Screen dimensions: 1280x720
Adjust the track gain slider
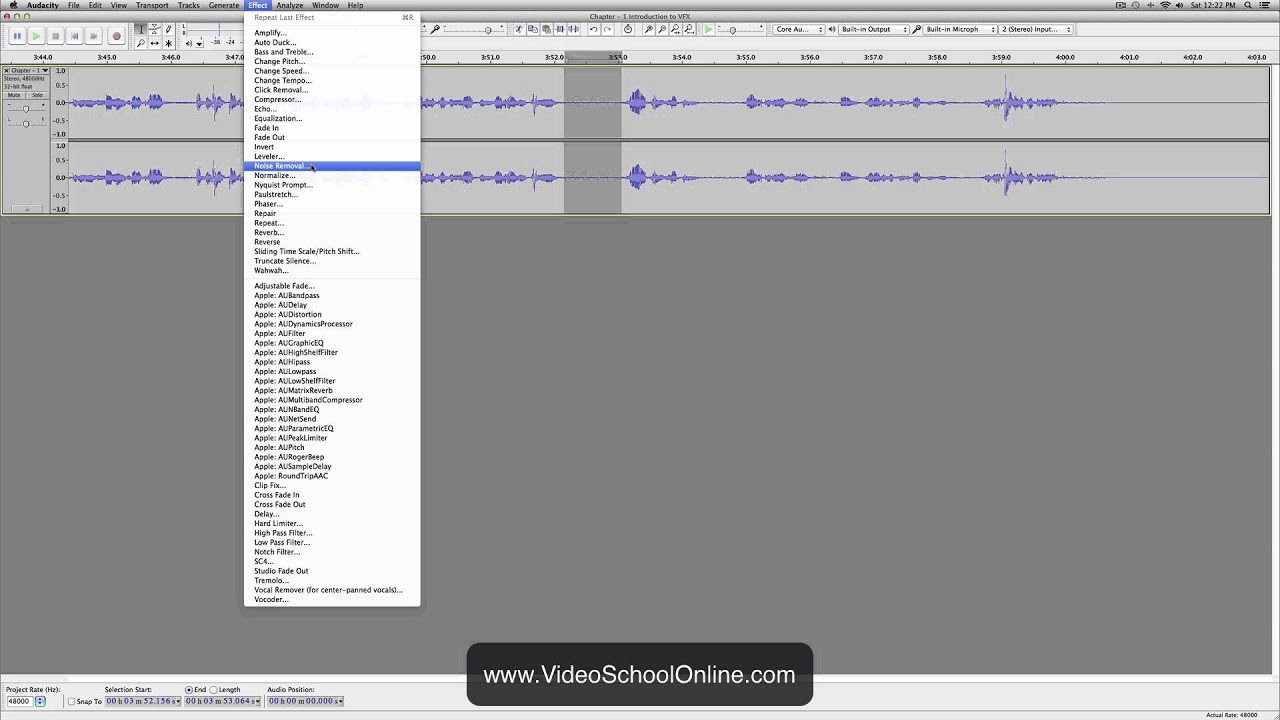coord(26,108)
